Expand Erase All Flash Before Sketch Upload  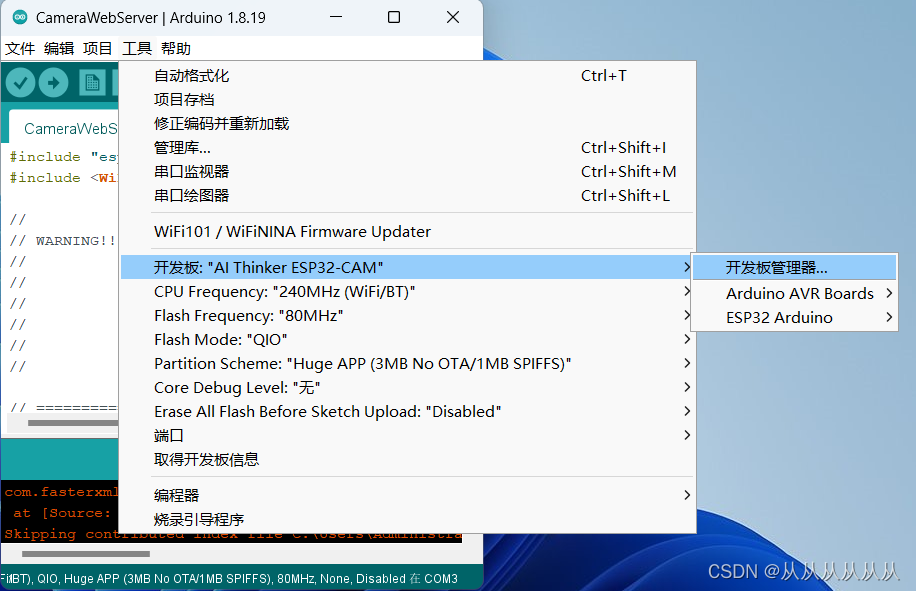[x=408, y=411]
